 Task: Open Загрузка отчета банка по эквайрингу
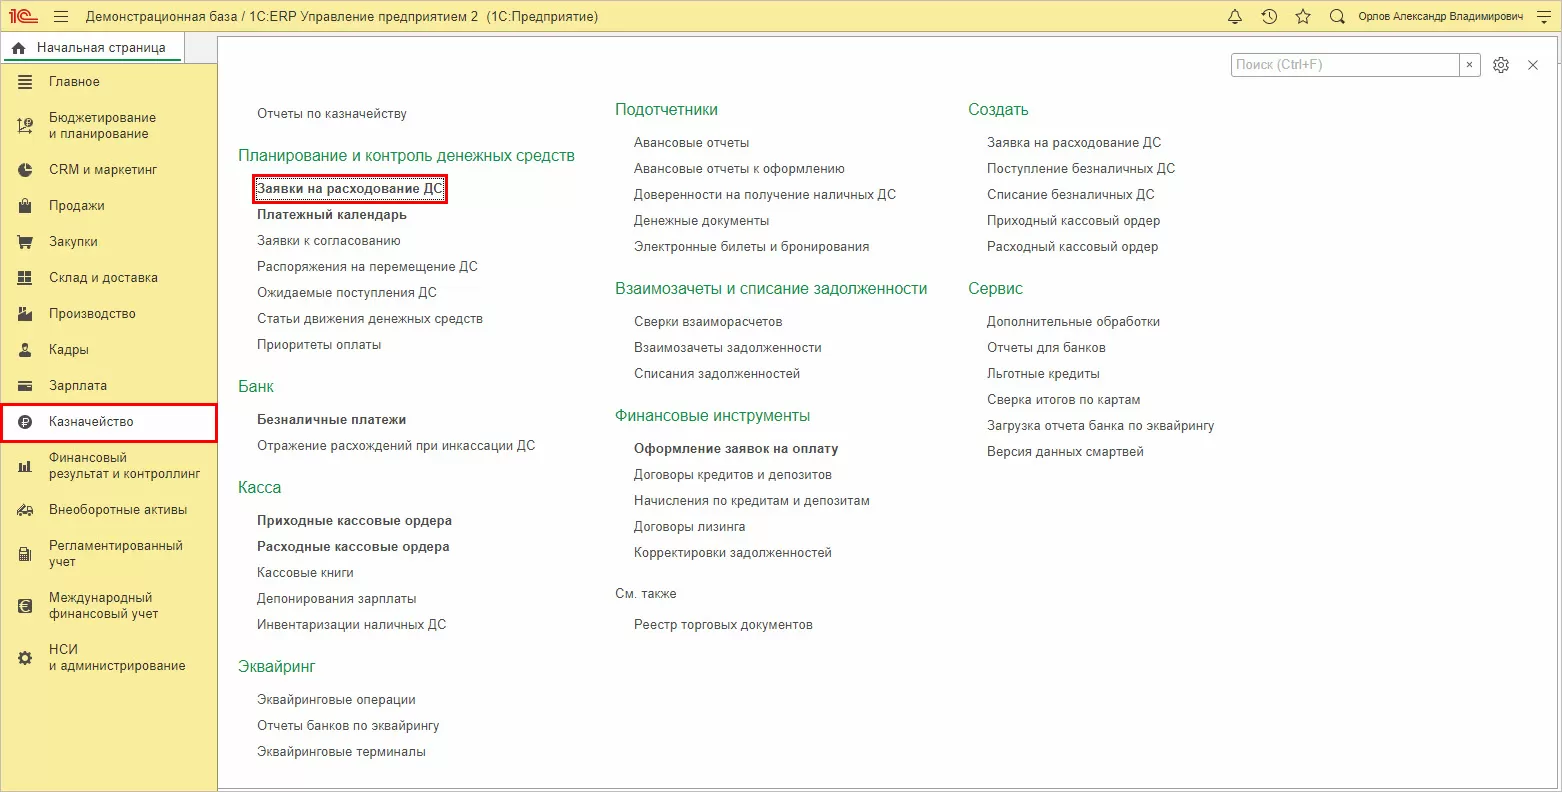coord(1101,426)
